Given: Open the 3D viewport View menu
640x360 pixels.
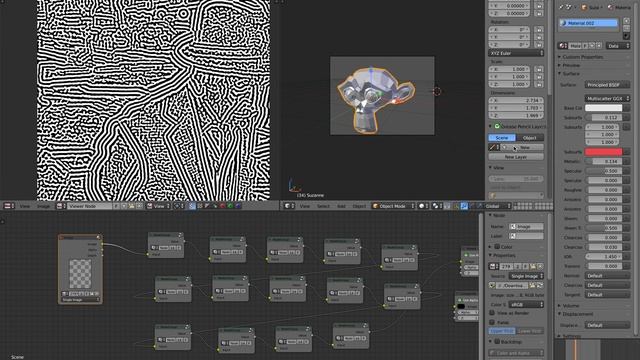Looking at the screenshot, I should click(305, 206).
